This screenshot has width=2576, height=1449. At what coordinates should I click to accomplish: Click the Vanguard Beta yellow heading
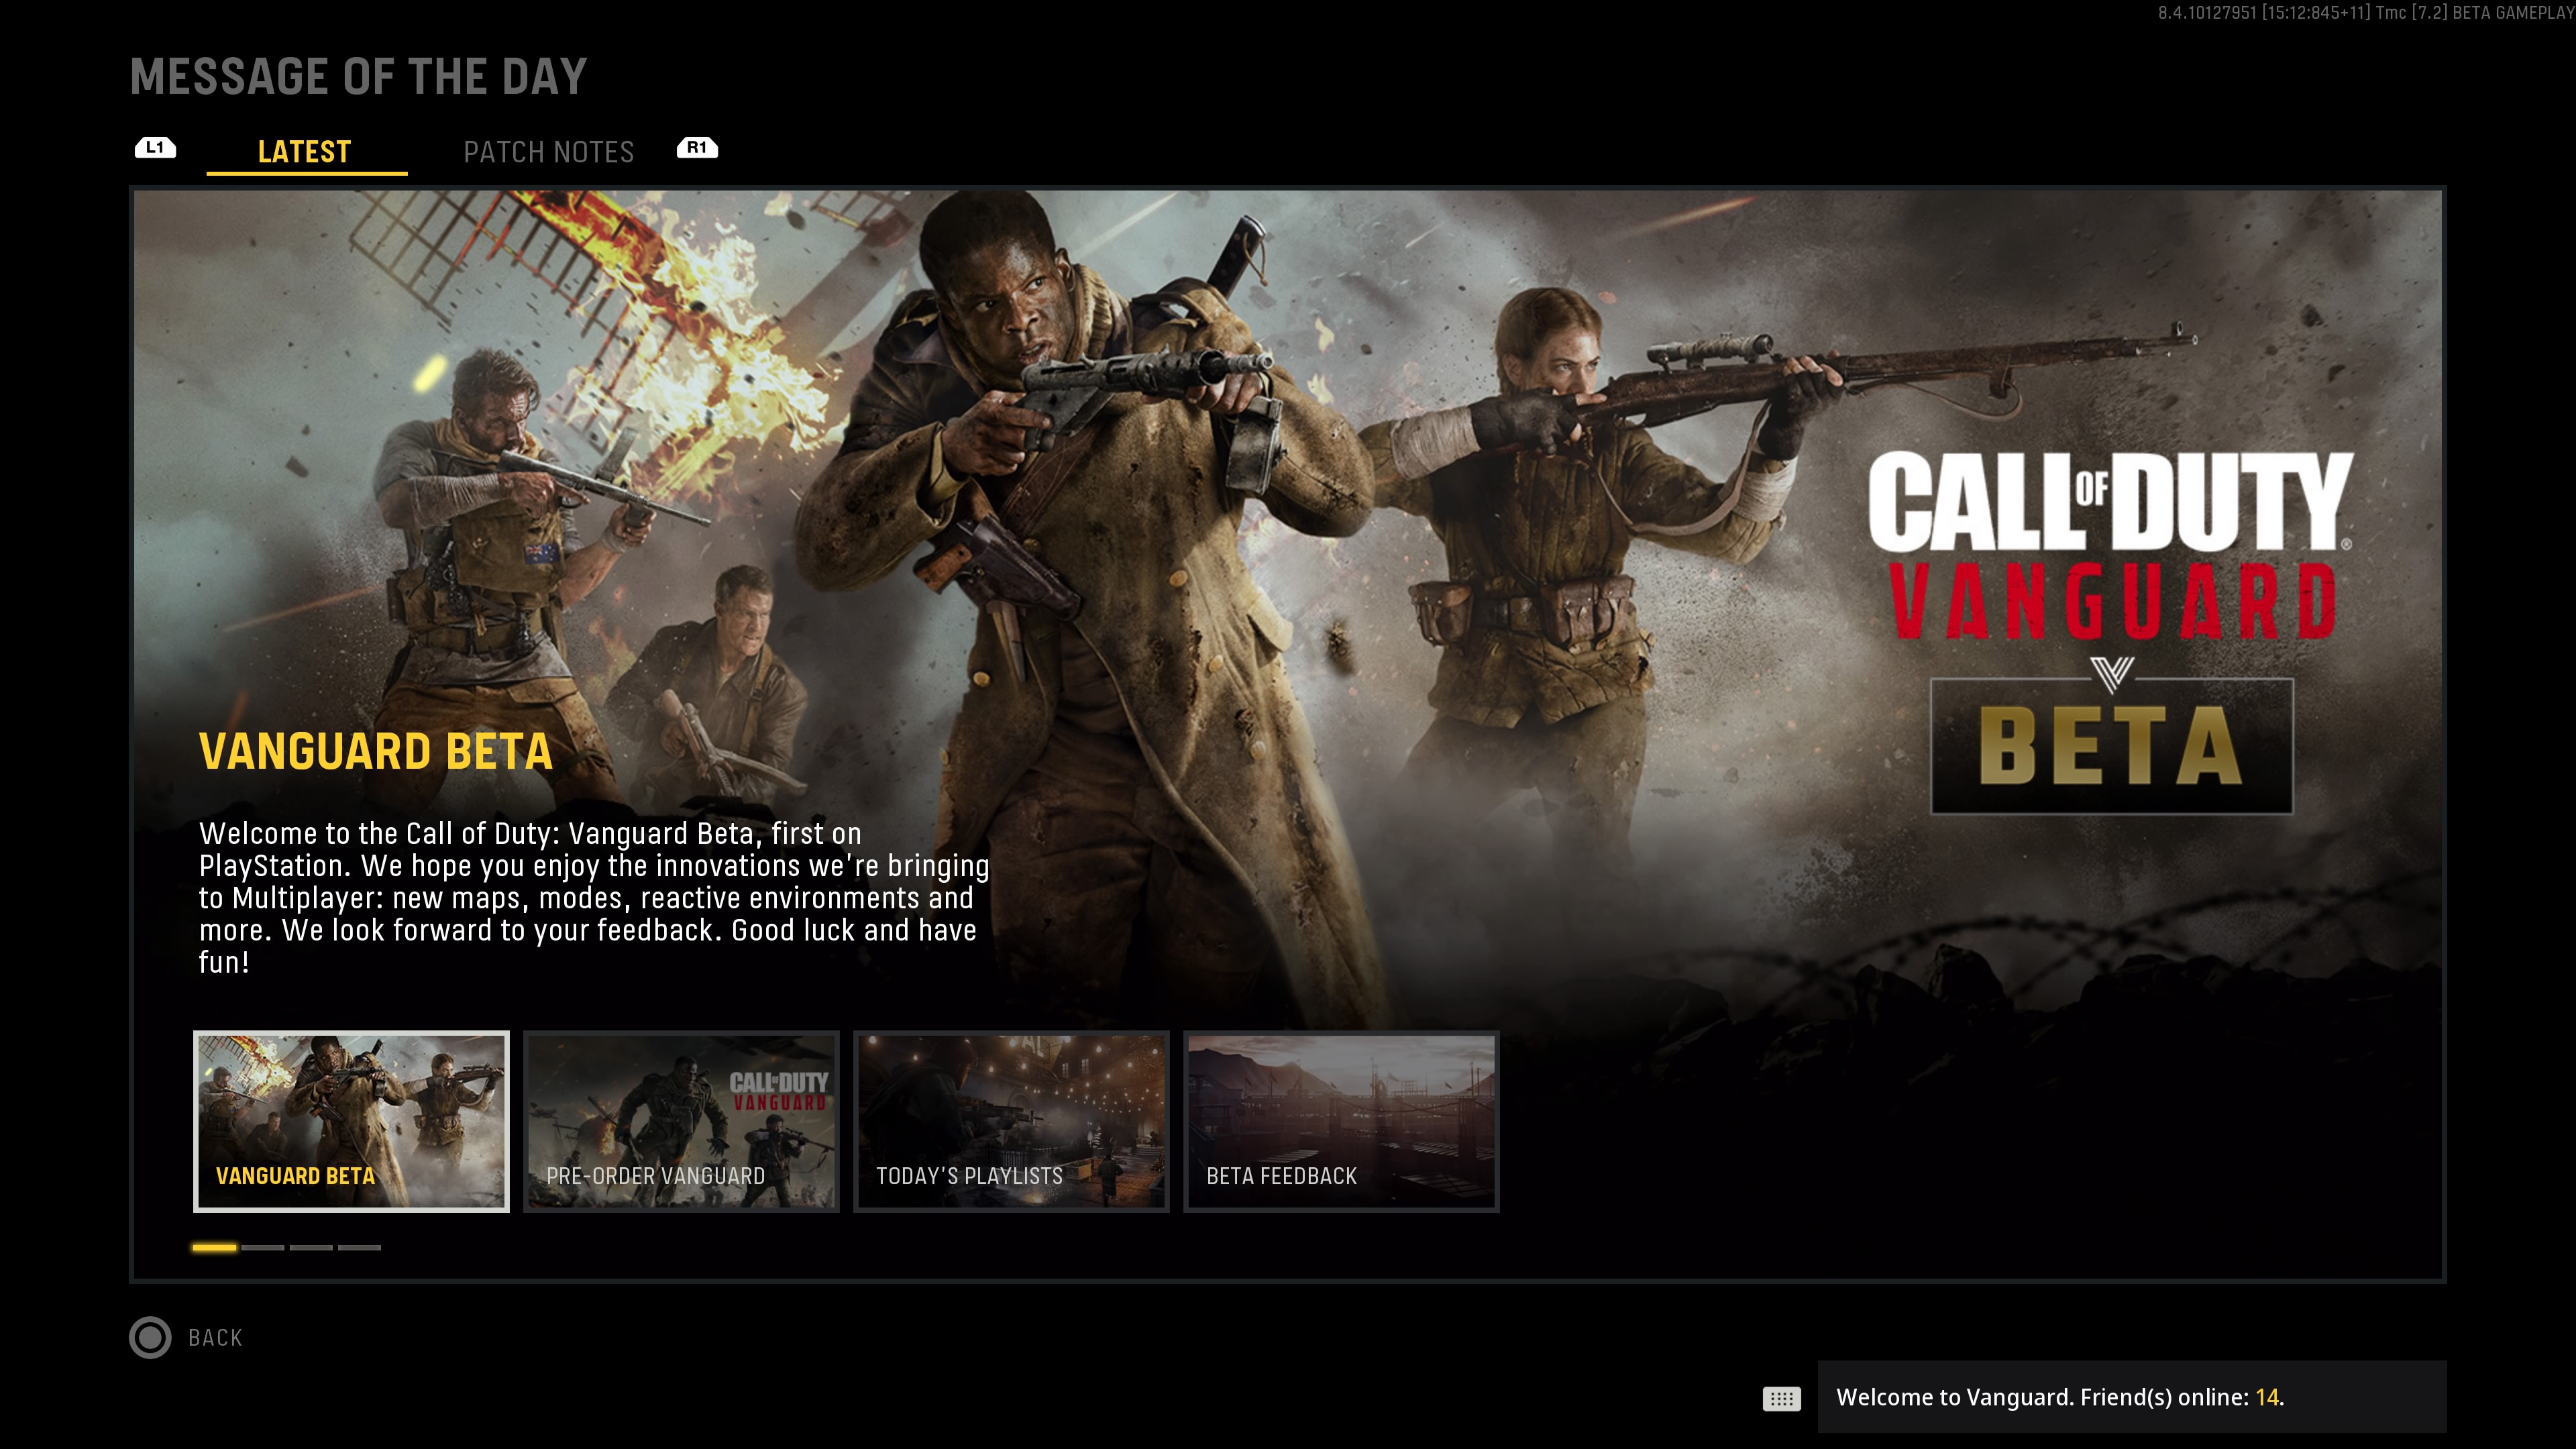coord(375,751)
